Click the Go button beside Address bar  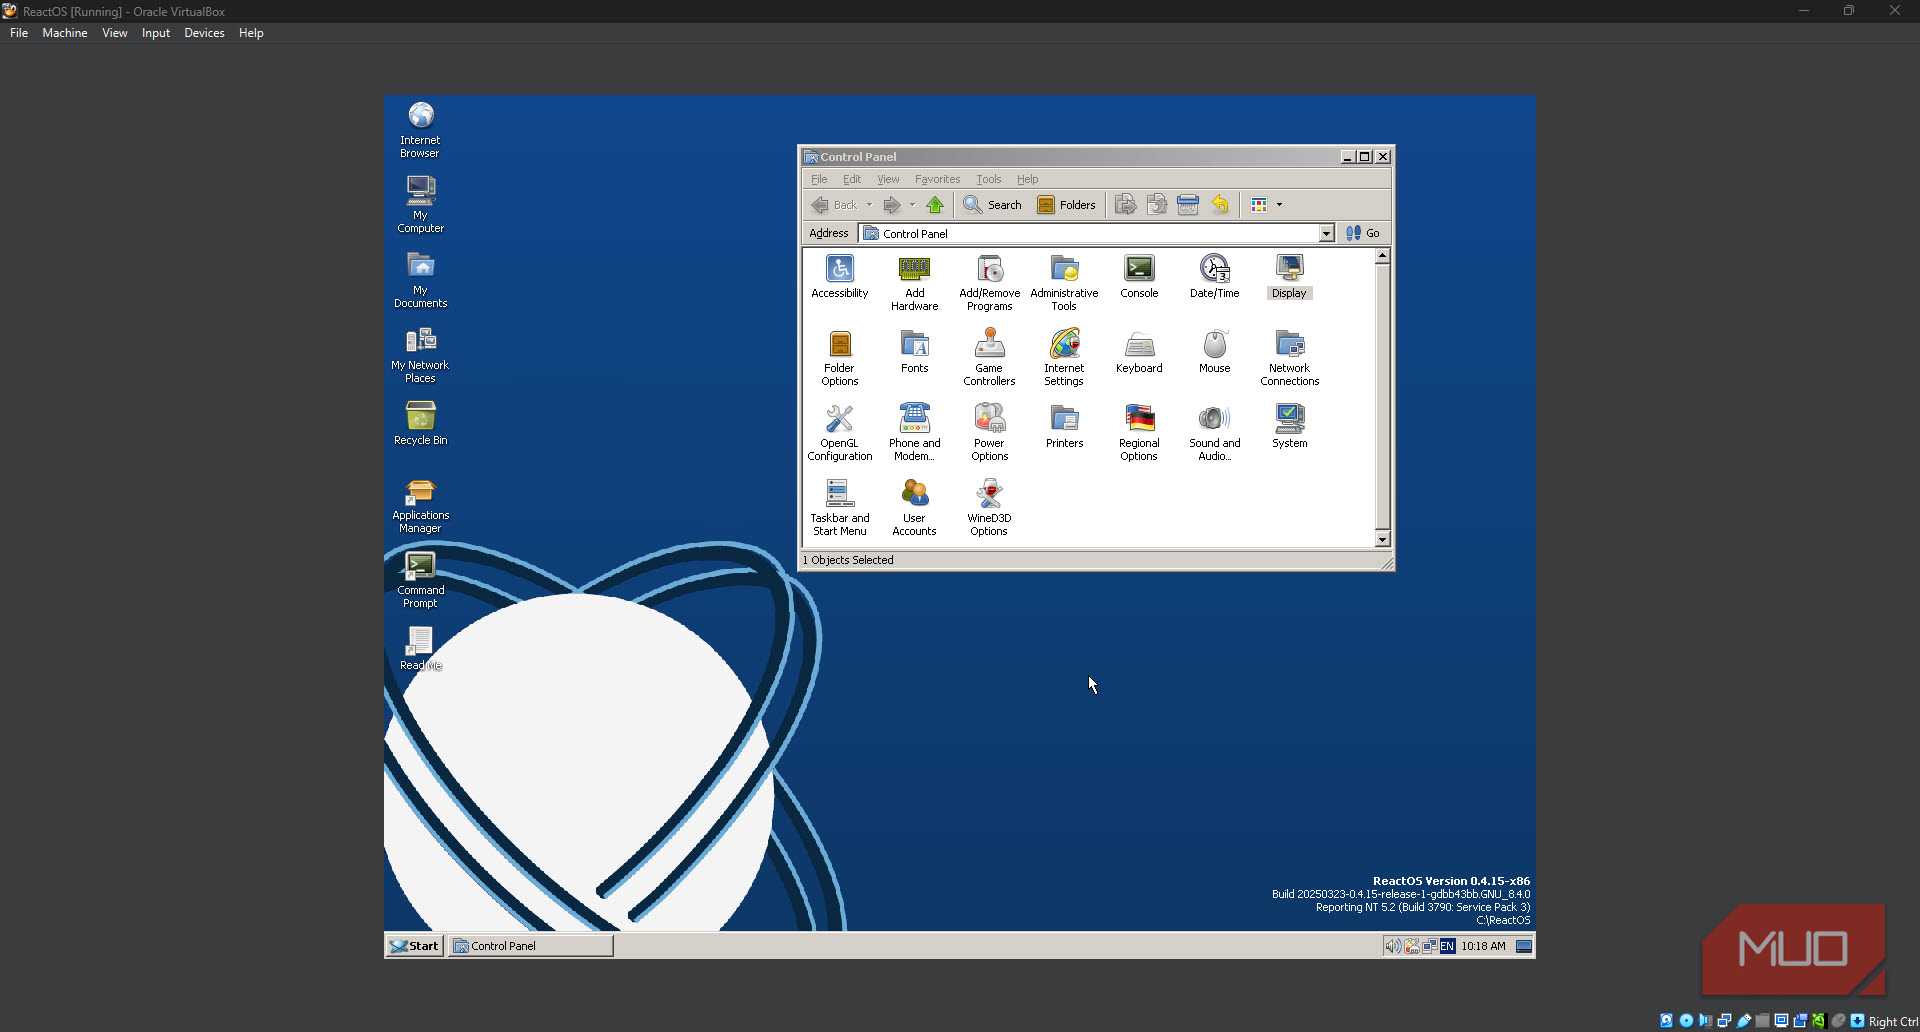[1363, 233]
